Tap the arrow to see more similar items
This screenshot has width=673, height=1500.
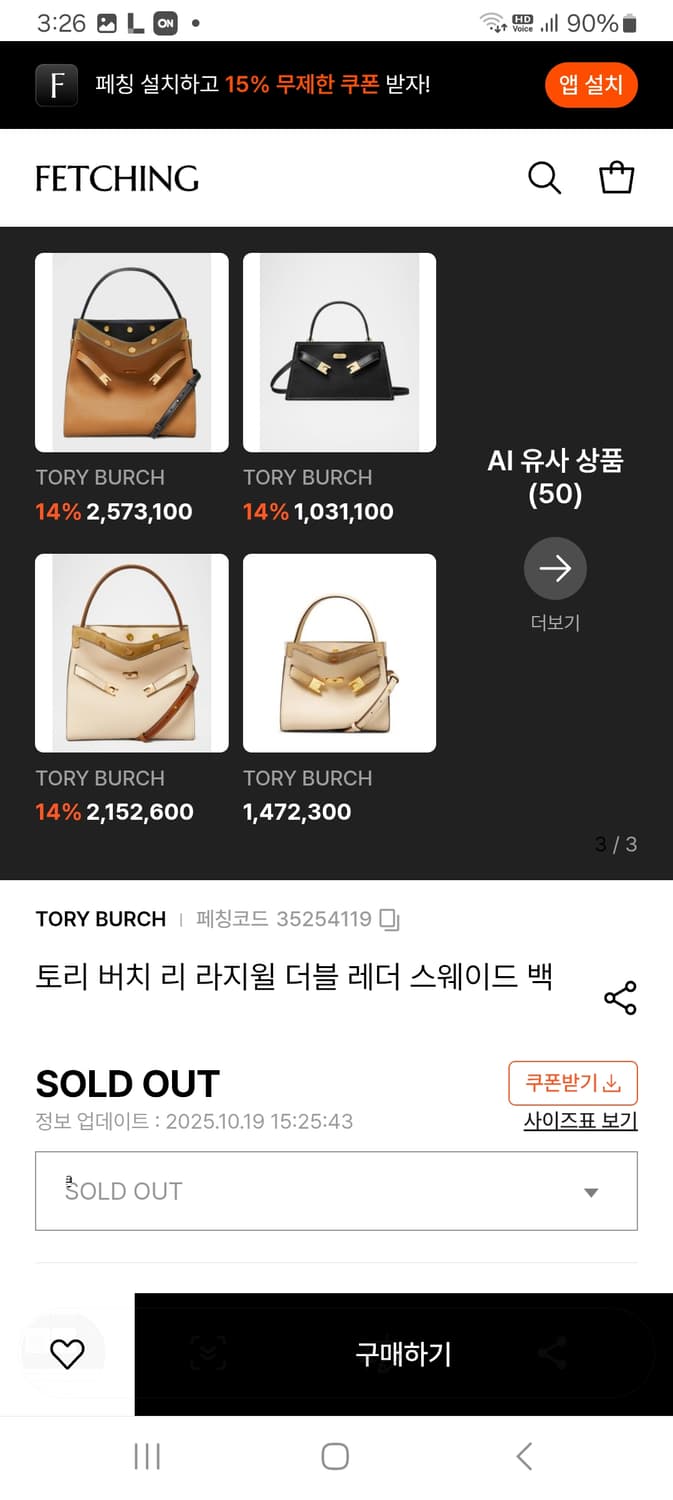click(x=555, y=569)
